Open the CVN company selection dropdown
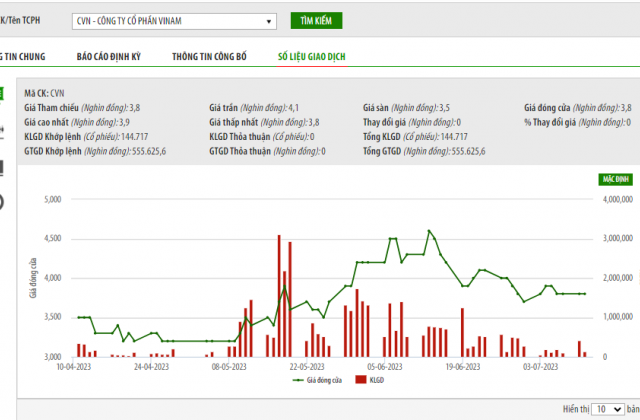 click(177, 21)
